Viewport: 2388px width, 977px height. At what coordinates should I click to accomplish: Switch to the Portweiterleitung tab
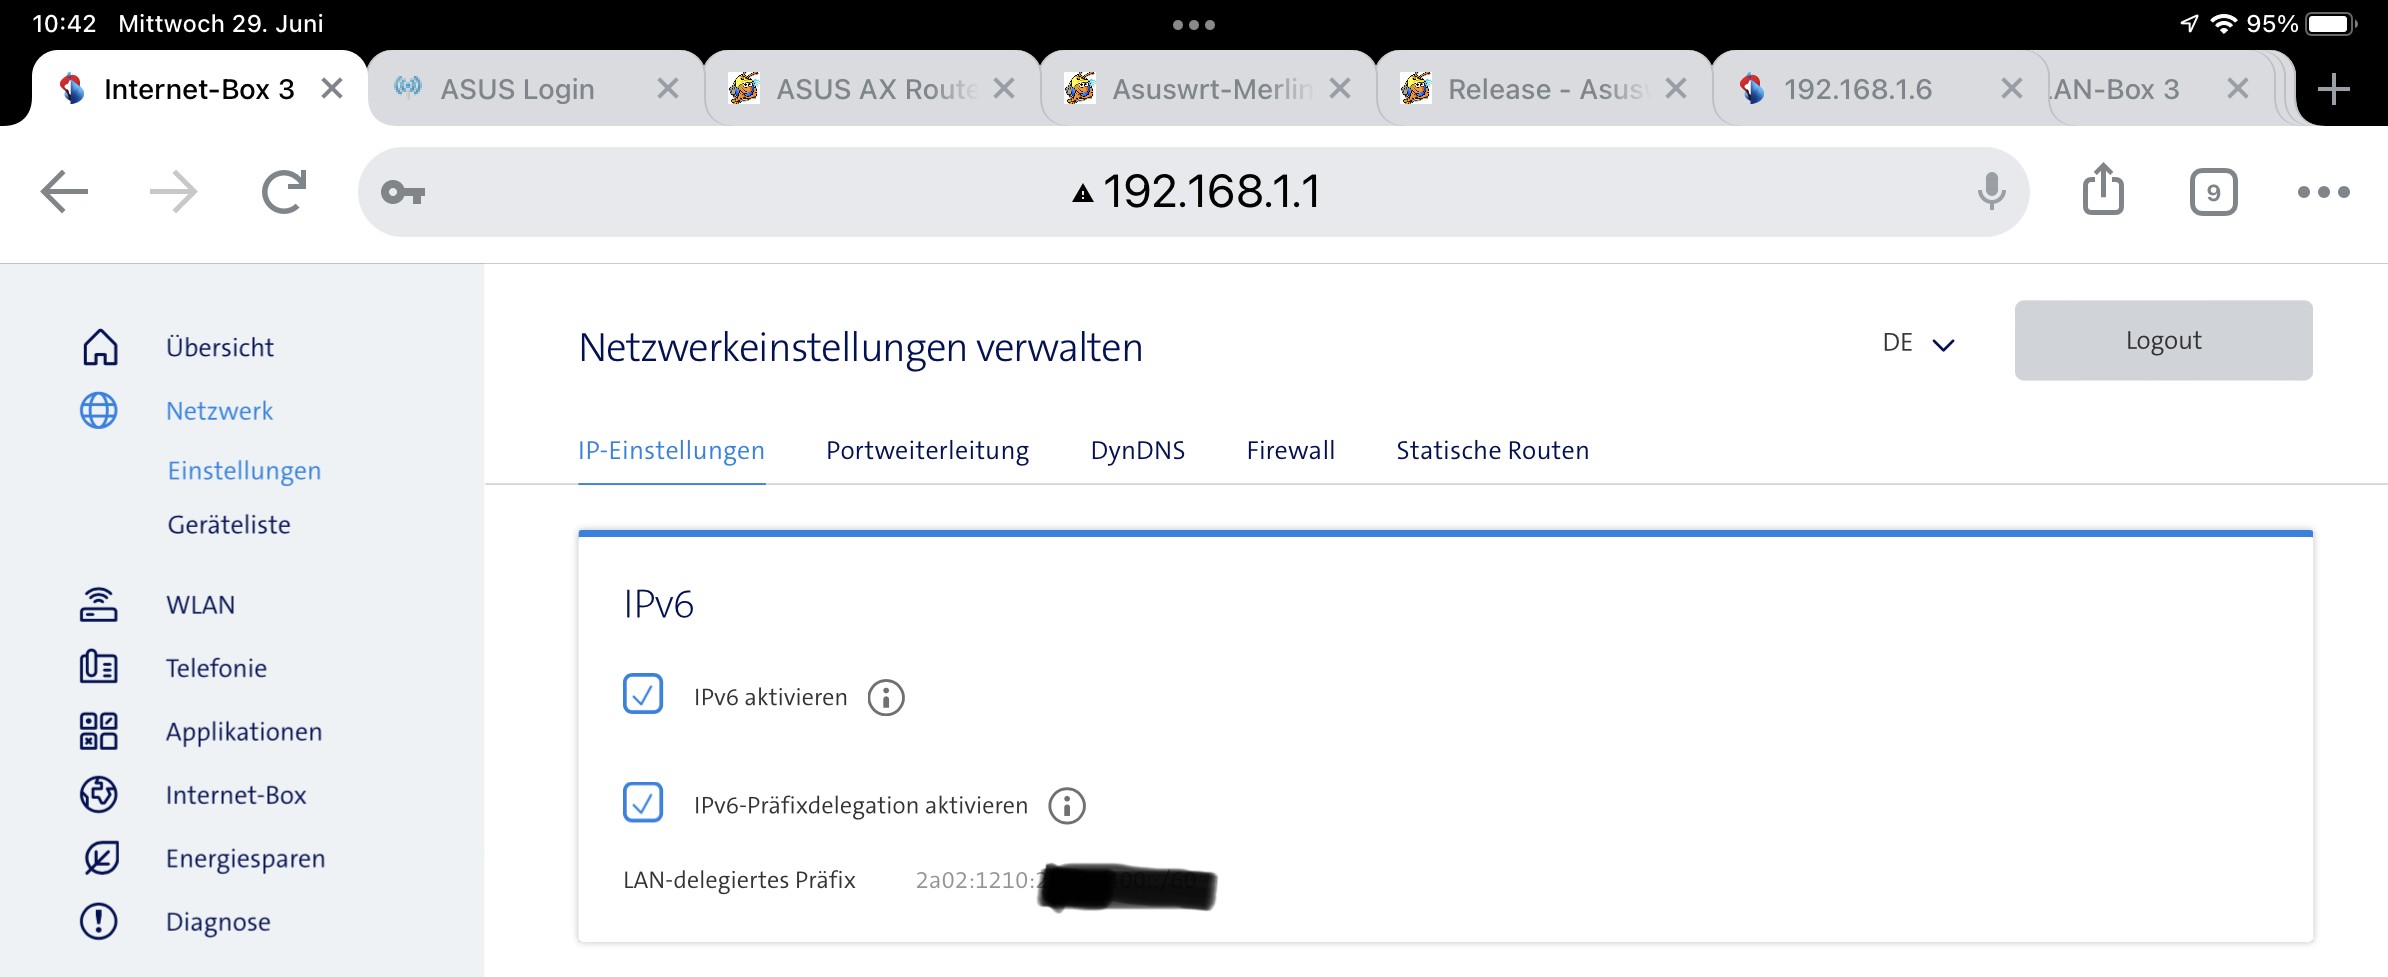[927, 451]
